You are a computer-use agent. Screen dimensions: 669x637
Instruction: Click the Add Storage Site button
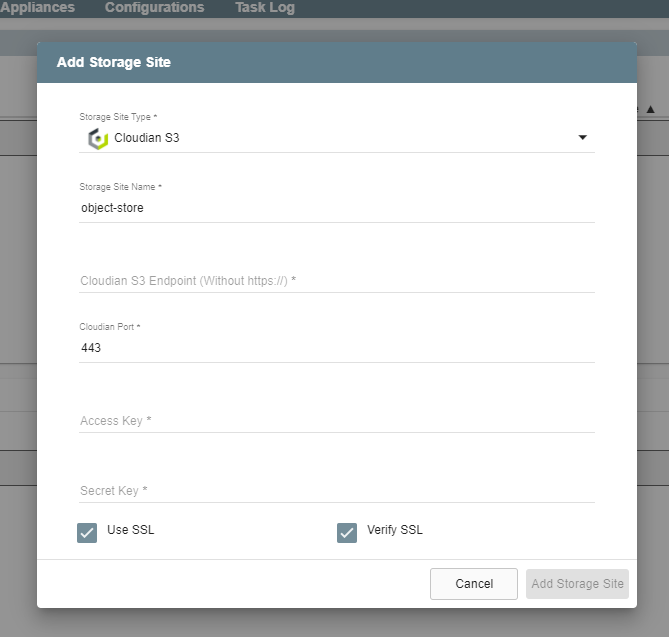[x=577, y=584]
